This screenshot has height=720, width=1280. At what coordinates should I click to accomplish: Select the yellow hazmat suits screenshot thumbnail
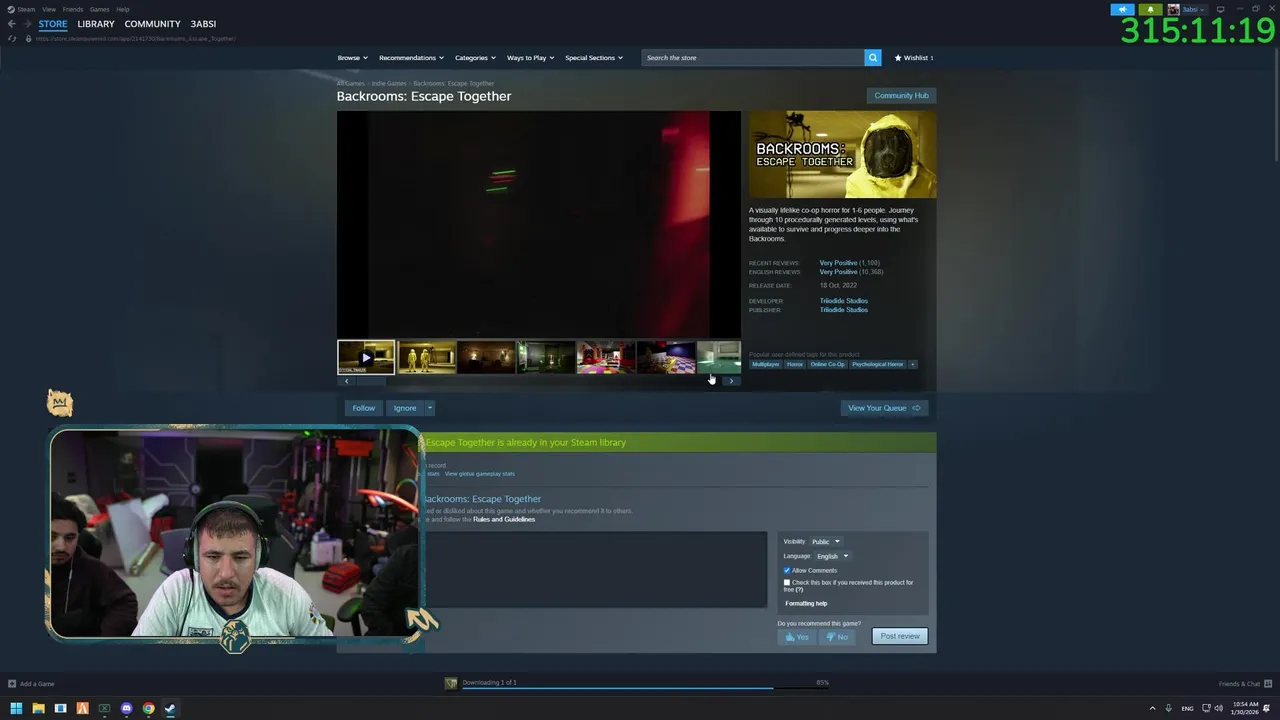427,357
